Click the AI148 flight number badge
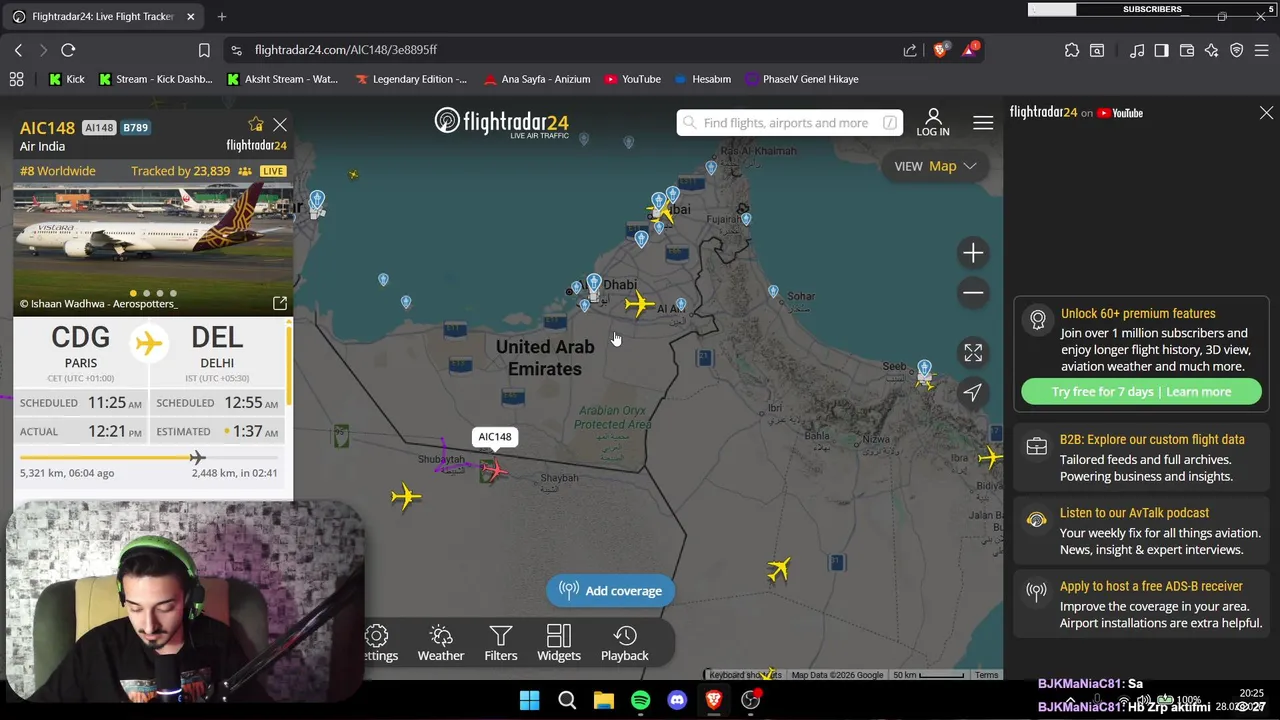The width and height of the screenshot is (1280, 720). [x=99, y=128]
